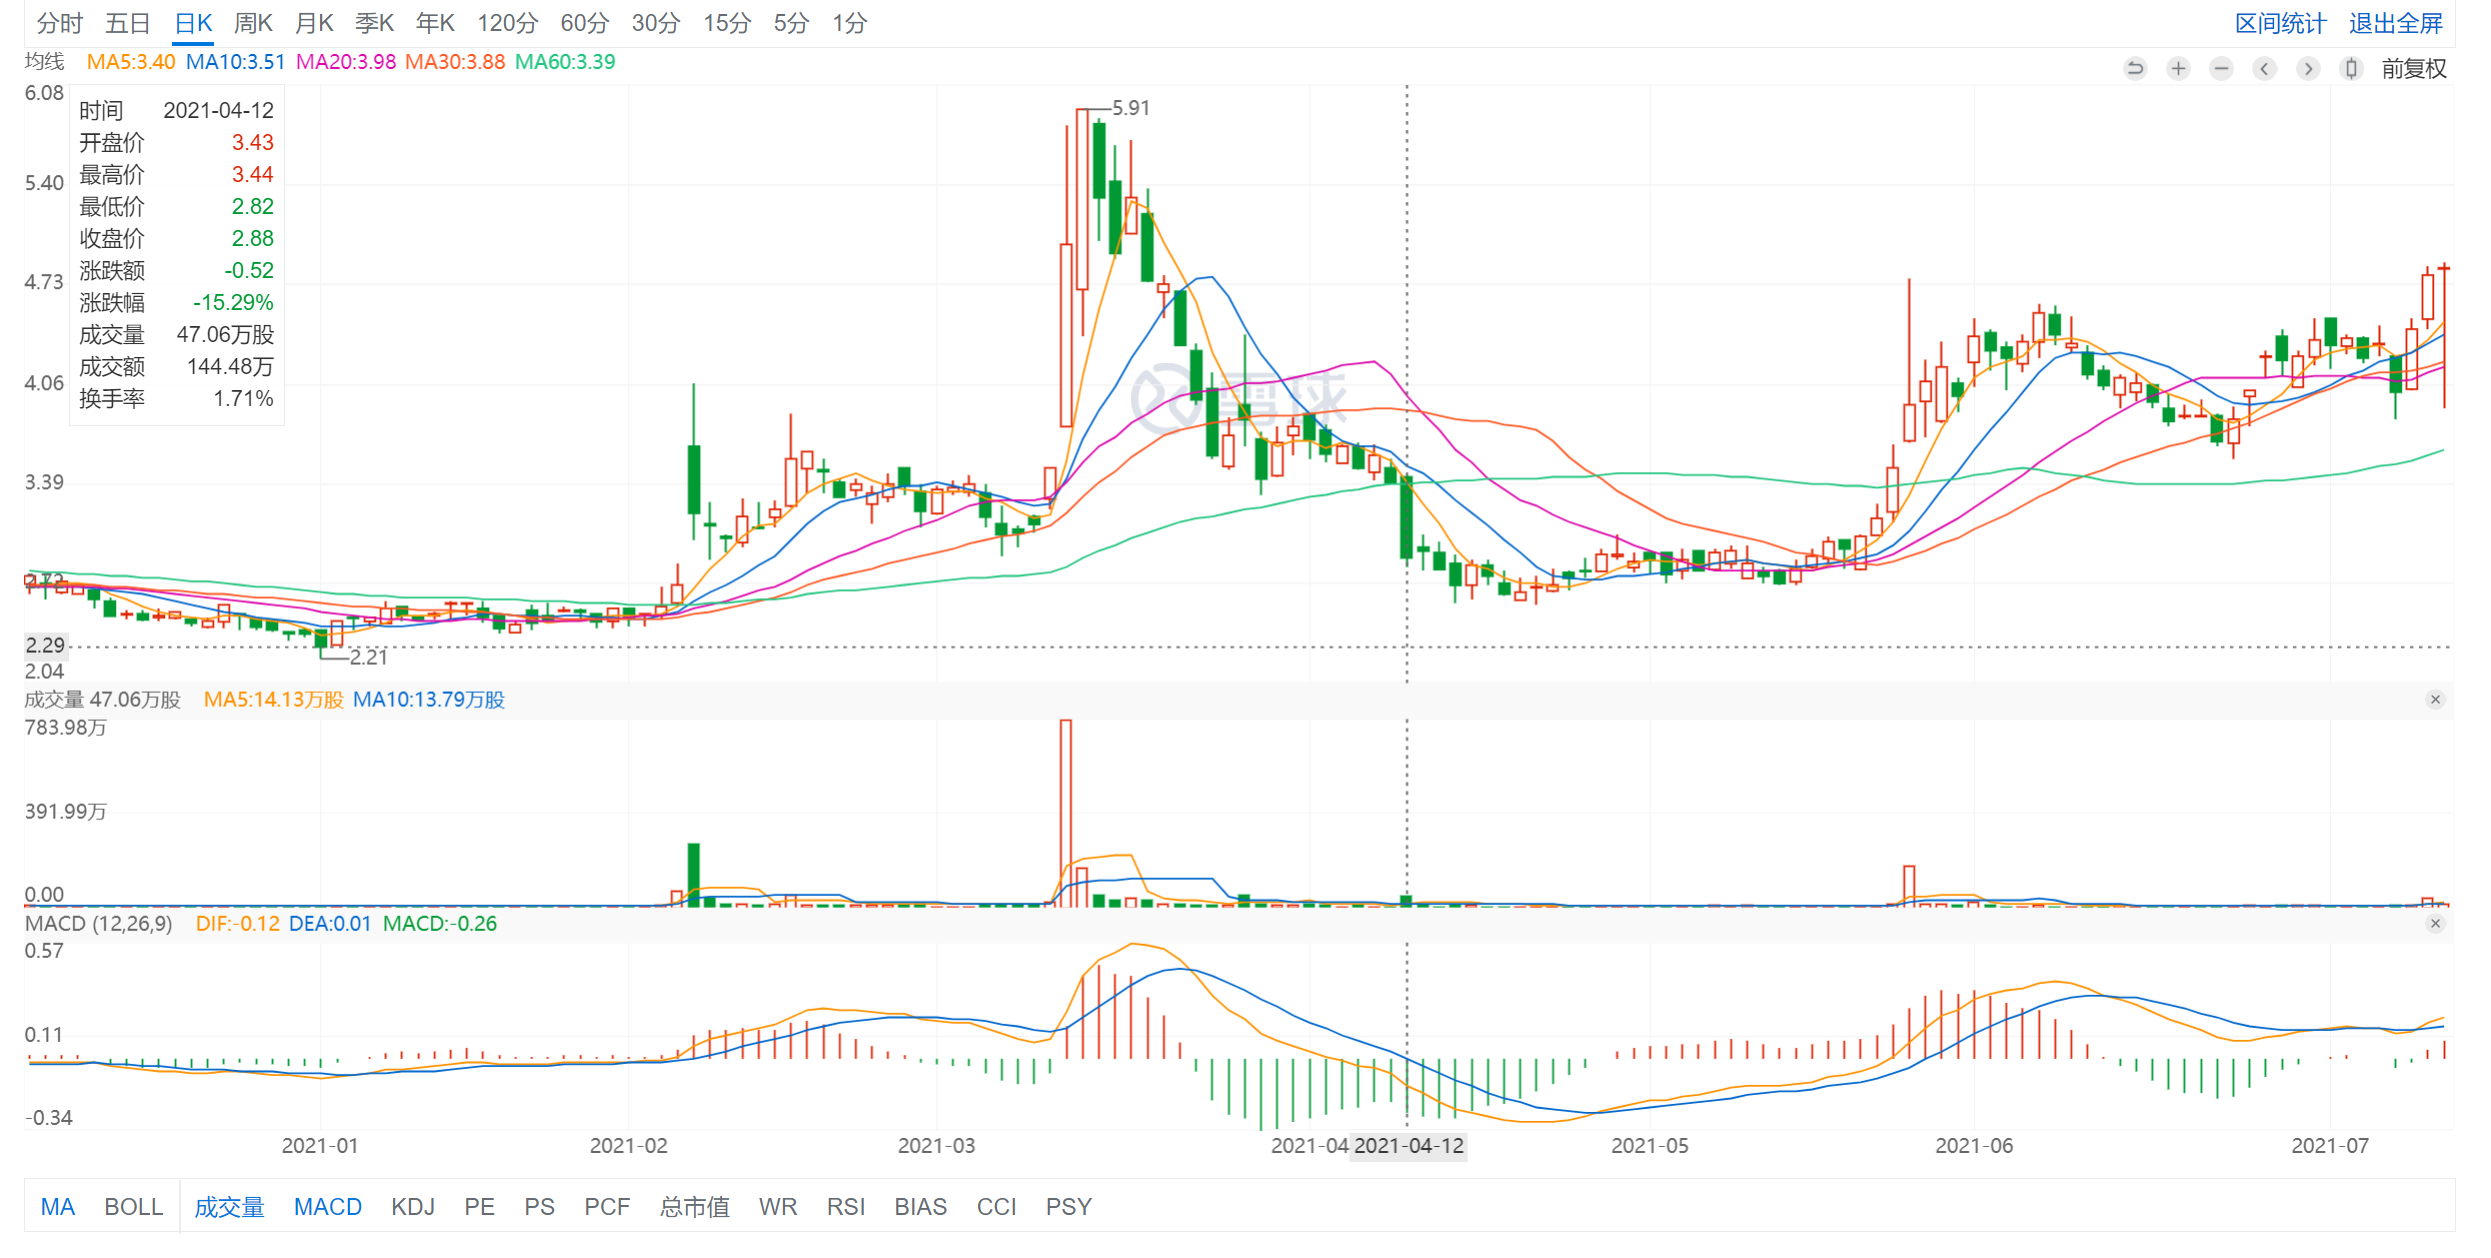
Task: Toggle the KDJ indicator on
Action: 413,1207
